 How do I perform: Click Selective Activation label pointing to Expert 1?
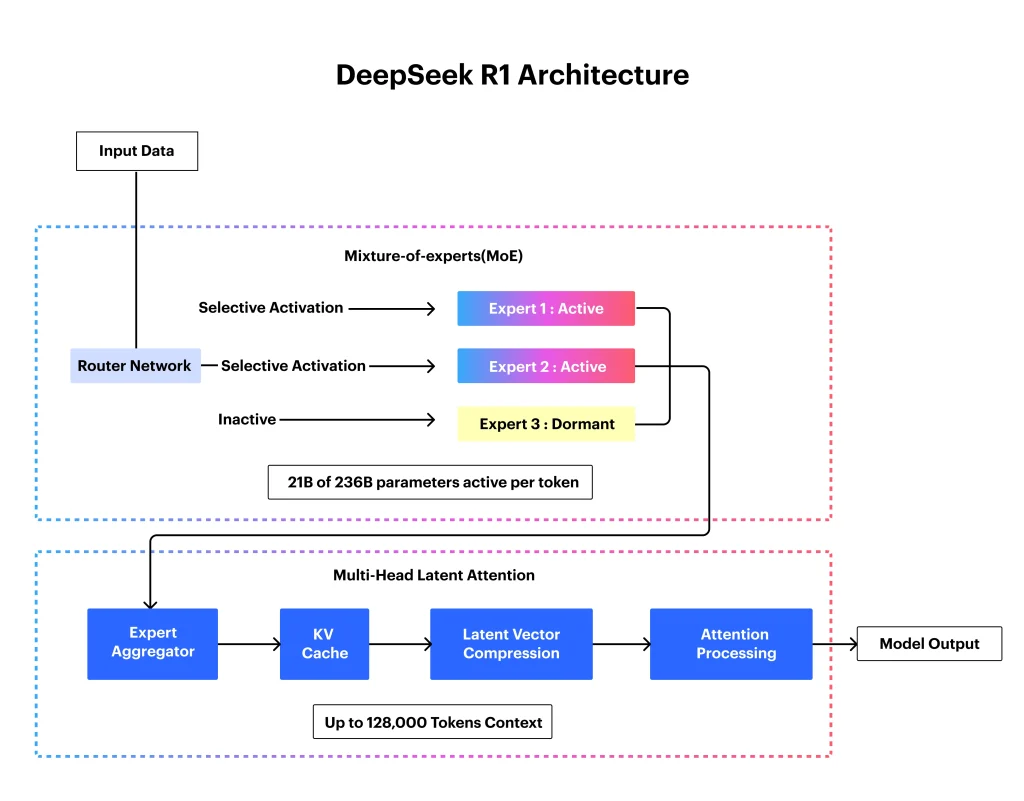tap(271, 308)
